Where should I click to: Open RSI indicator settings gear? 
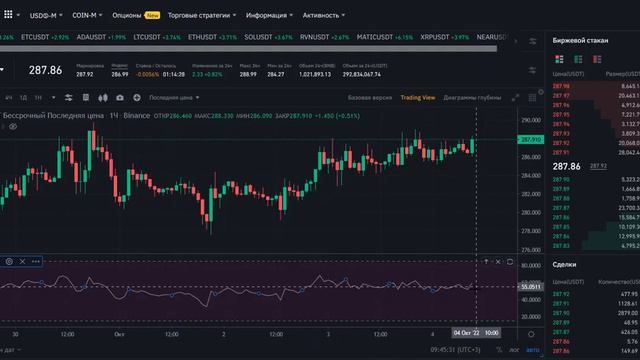(9, 262)
